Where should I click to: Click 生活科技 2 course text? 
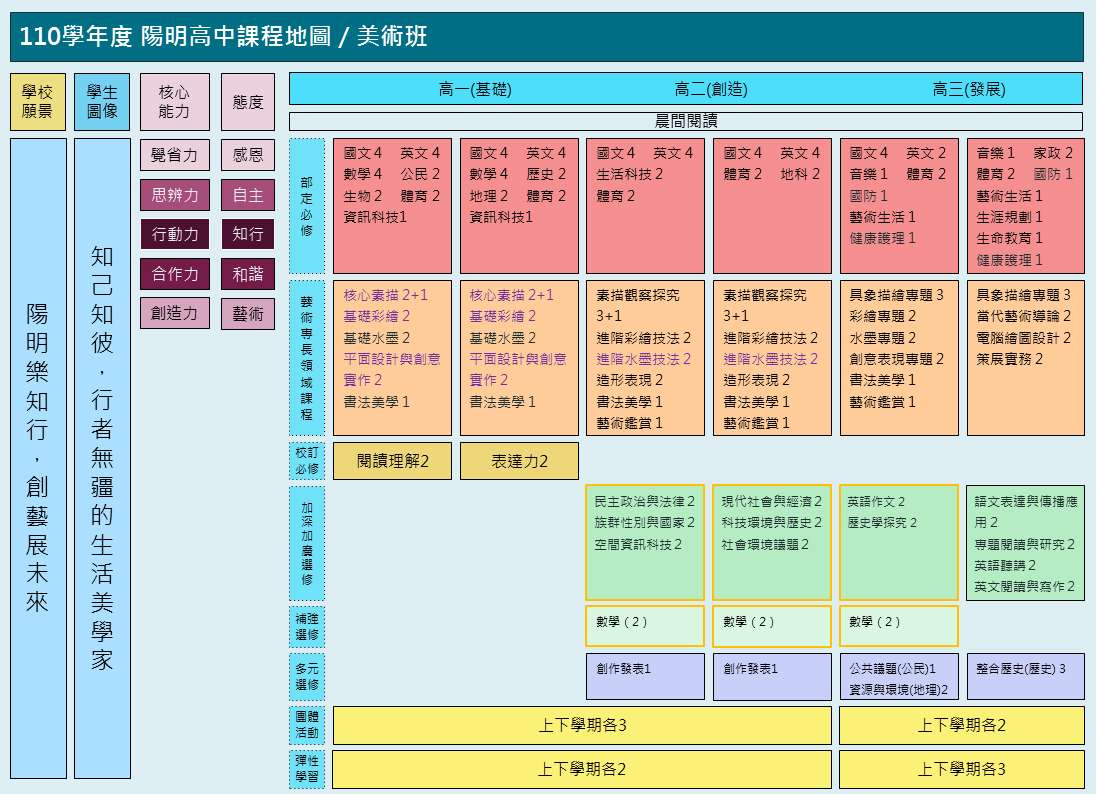[629, 174]
